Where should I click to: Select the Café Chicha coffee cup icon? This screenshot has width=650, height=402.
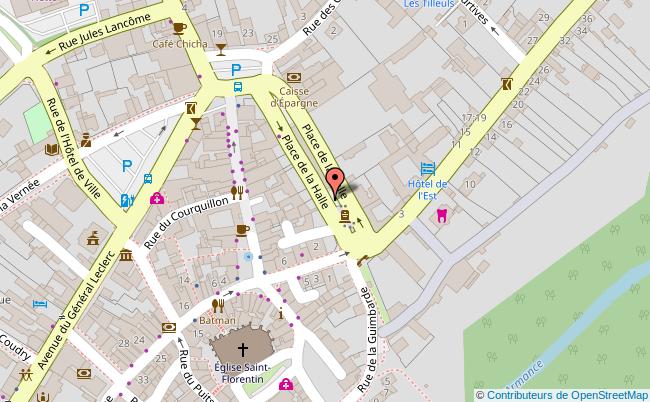179,29
